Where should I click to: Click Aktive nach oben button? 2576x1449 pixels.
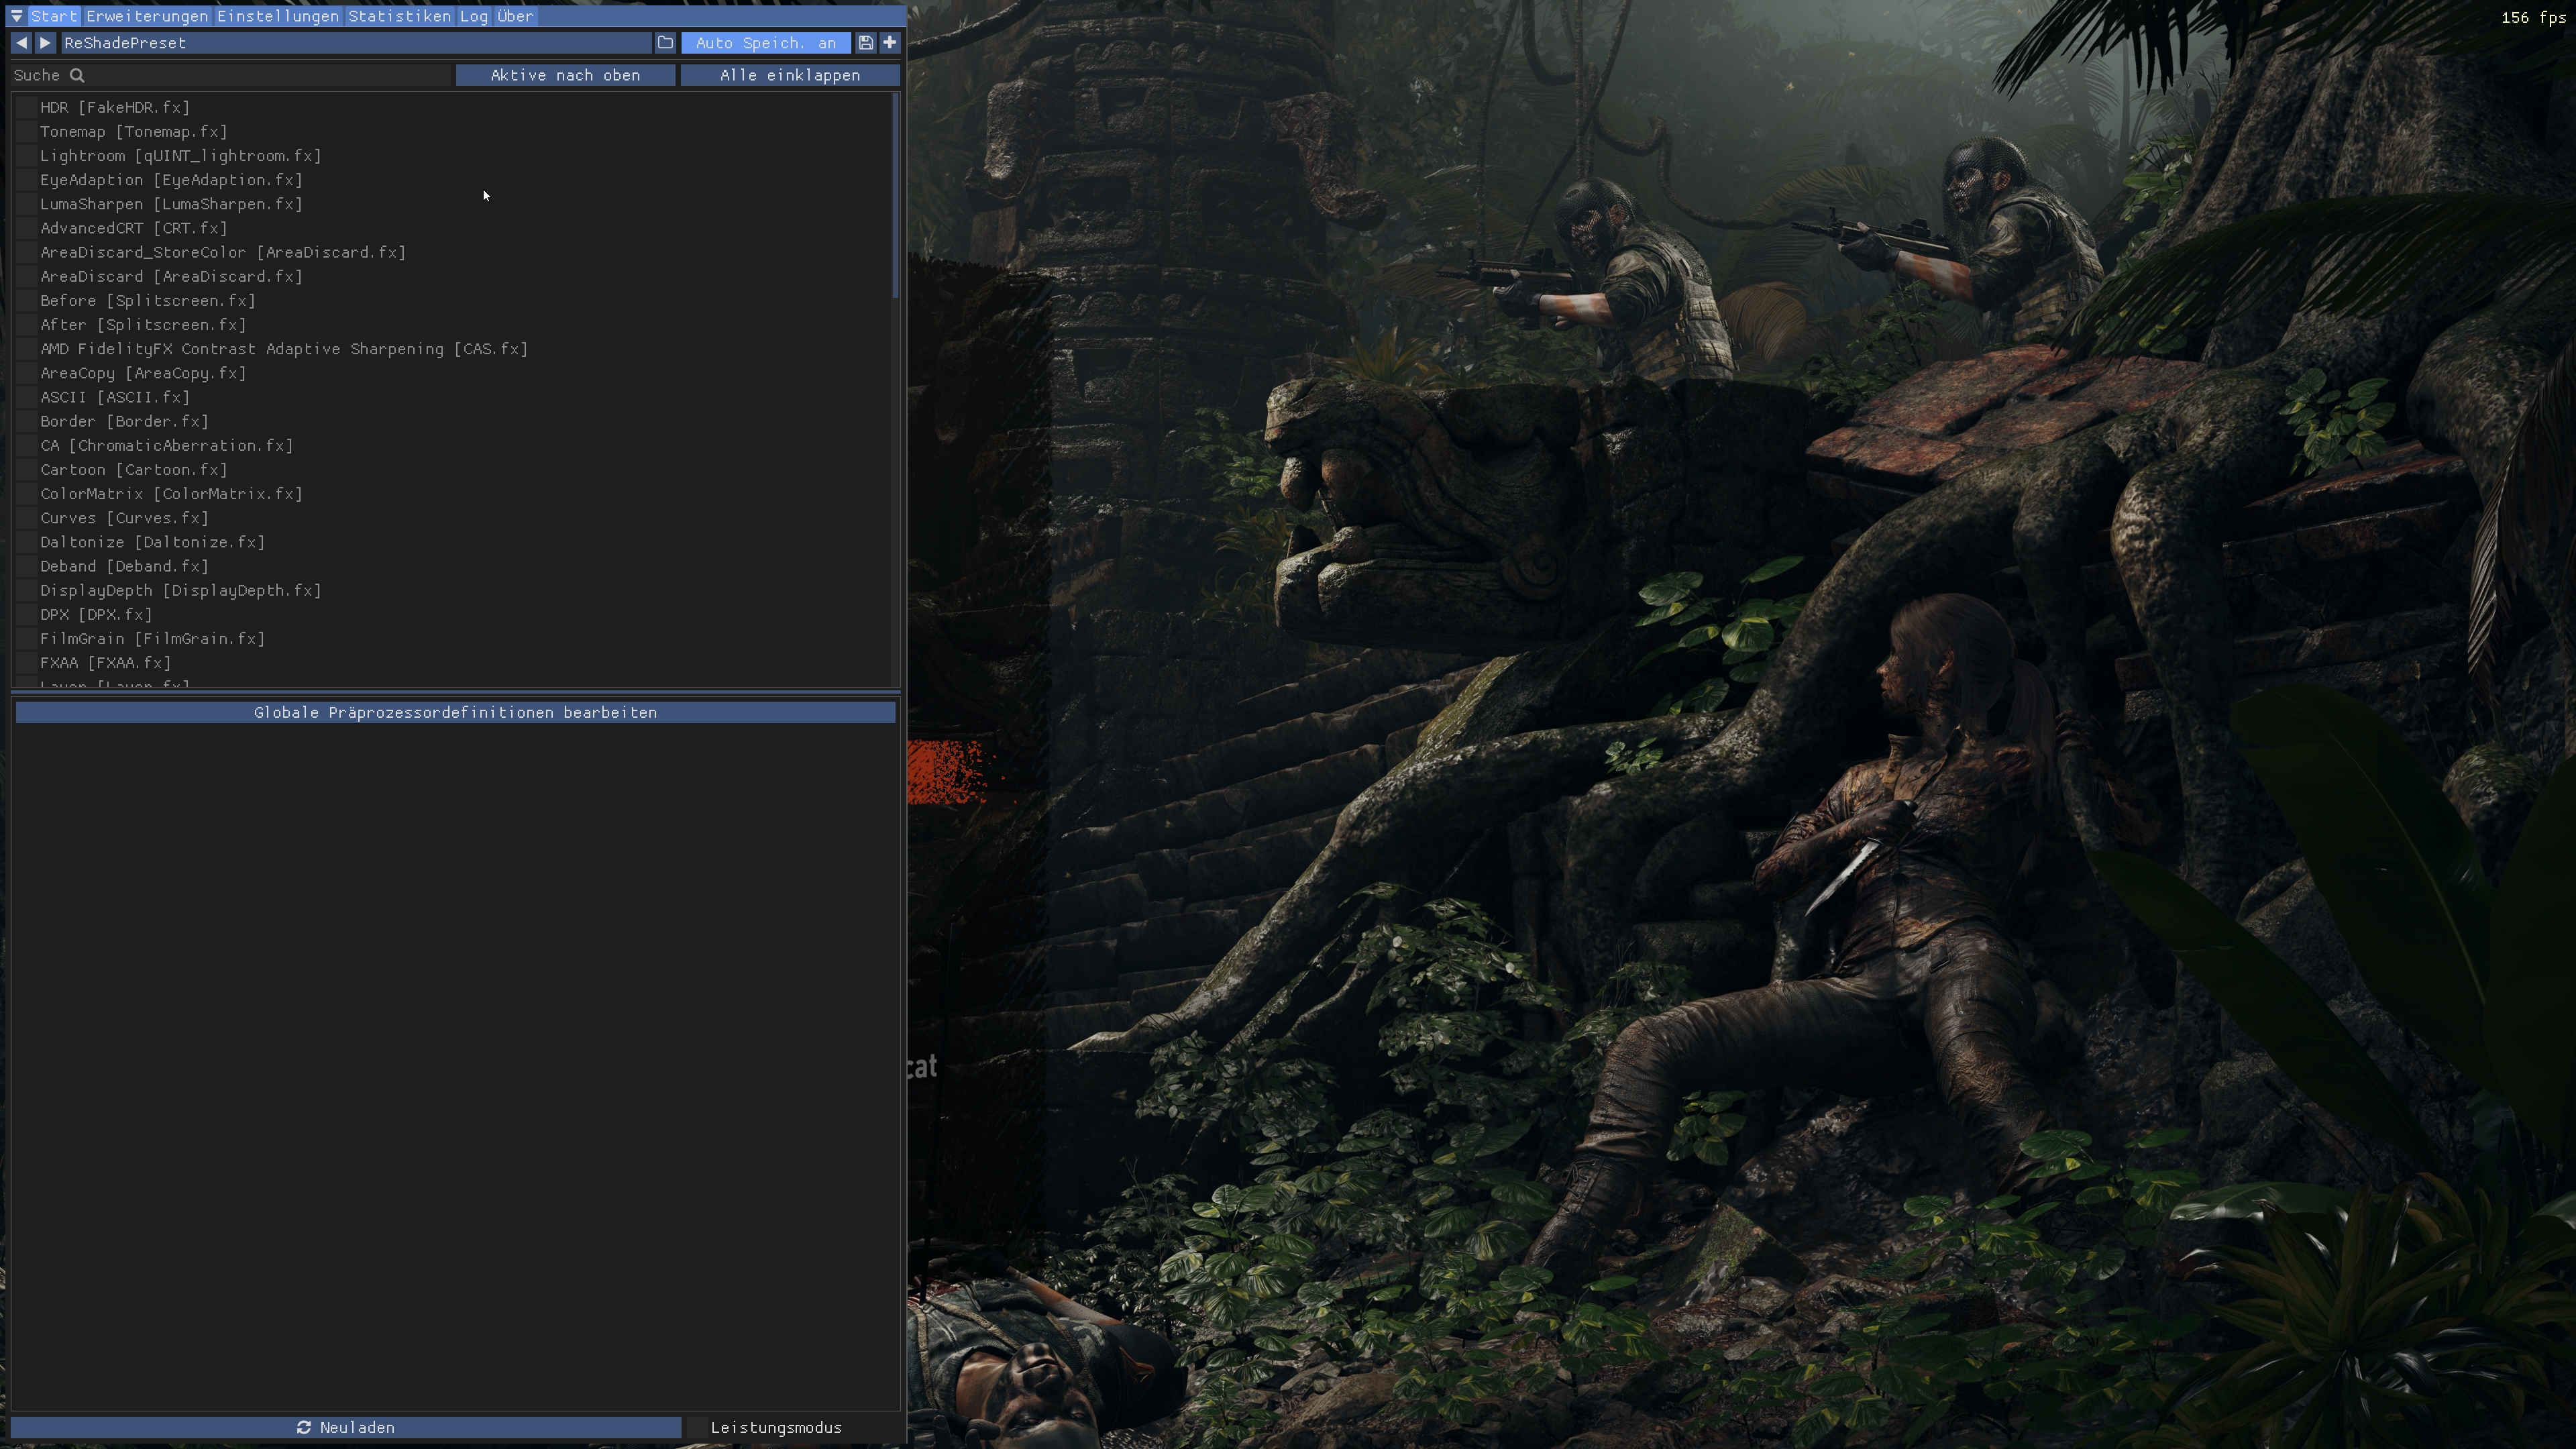pyautogui.click(x=565, y=75)
